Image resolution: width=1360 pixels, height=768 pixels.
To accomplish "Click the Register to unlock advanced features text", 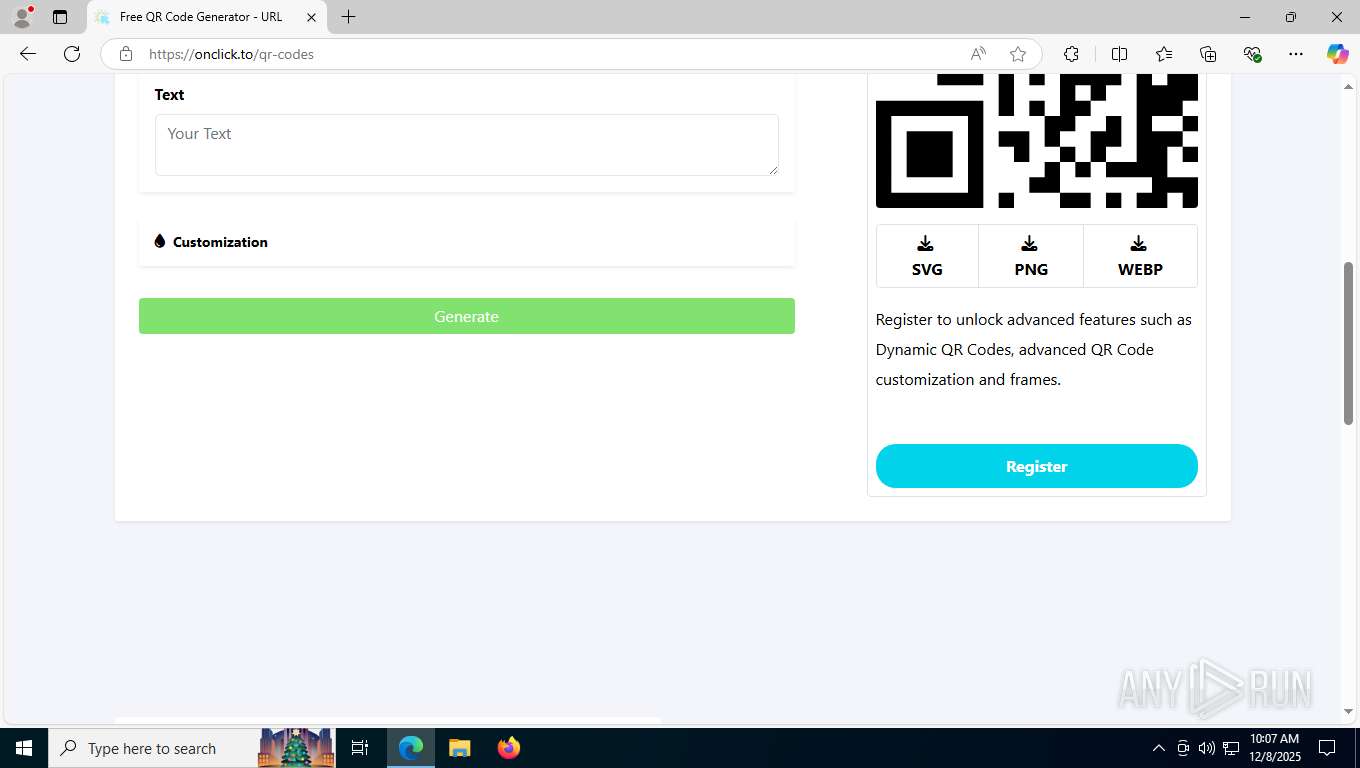I will pos(1034,349).
